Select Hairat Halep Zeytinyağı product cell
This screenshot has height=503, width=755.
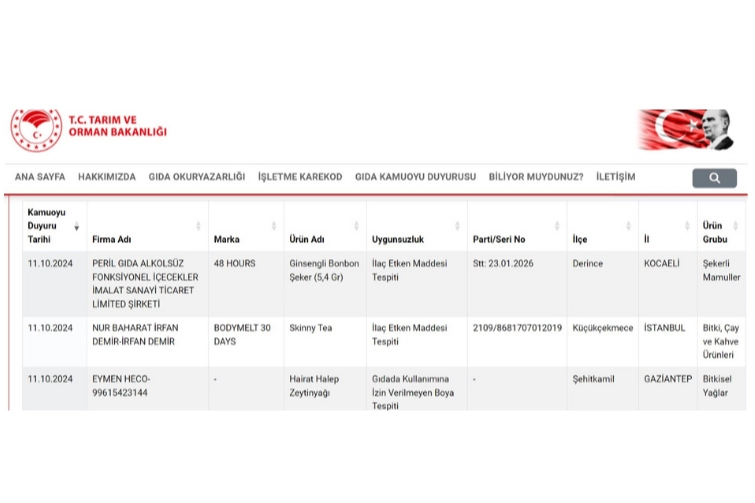point(325,388)
